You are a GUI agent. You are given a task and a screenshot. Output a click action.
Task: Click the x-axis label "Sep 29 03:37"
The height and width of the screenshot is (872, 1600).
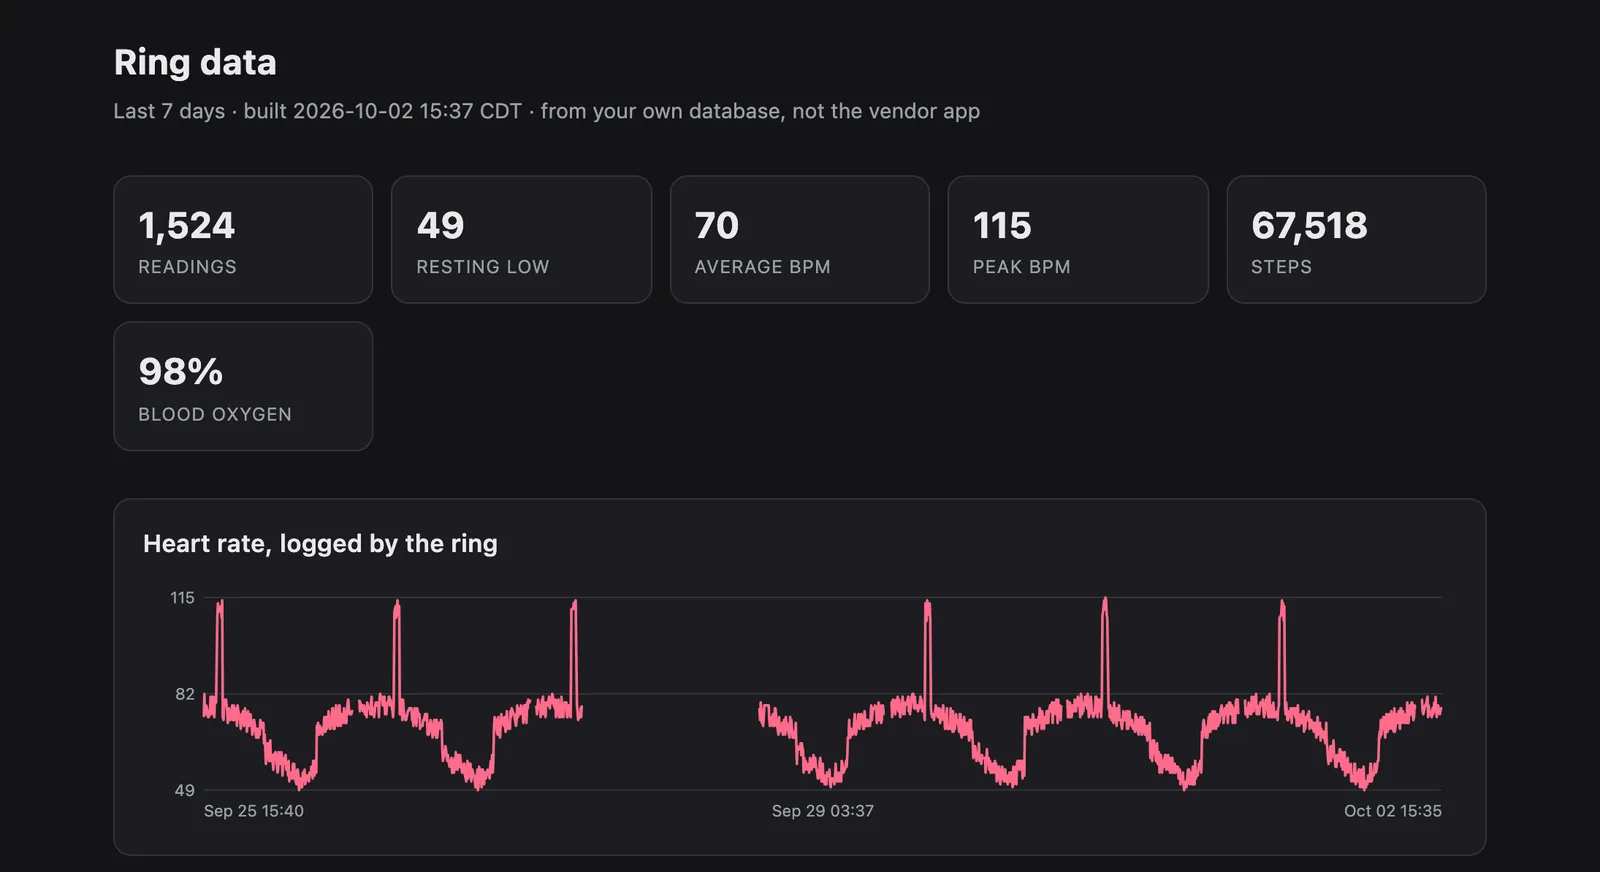point(823,811)
